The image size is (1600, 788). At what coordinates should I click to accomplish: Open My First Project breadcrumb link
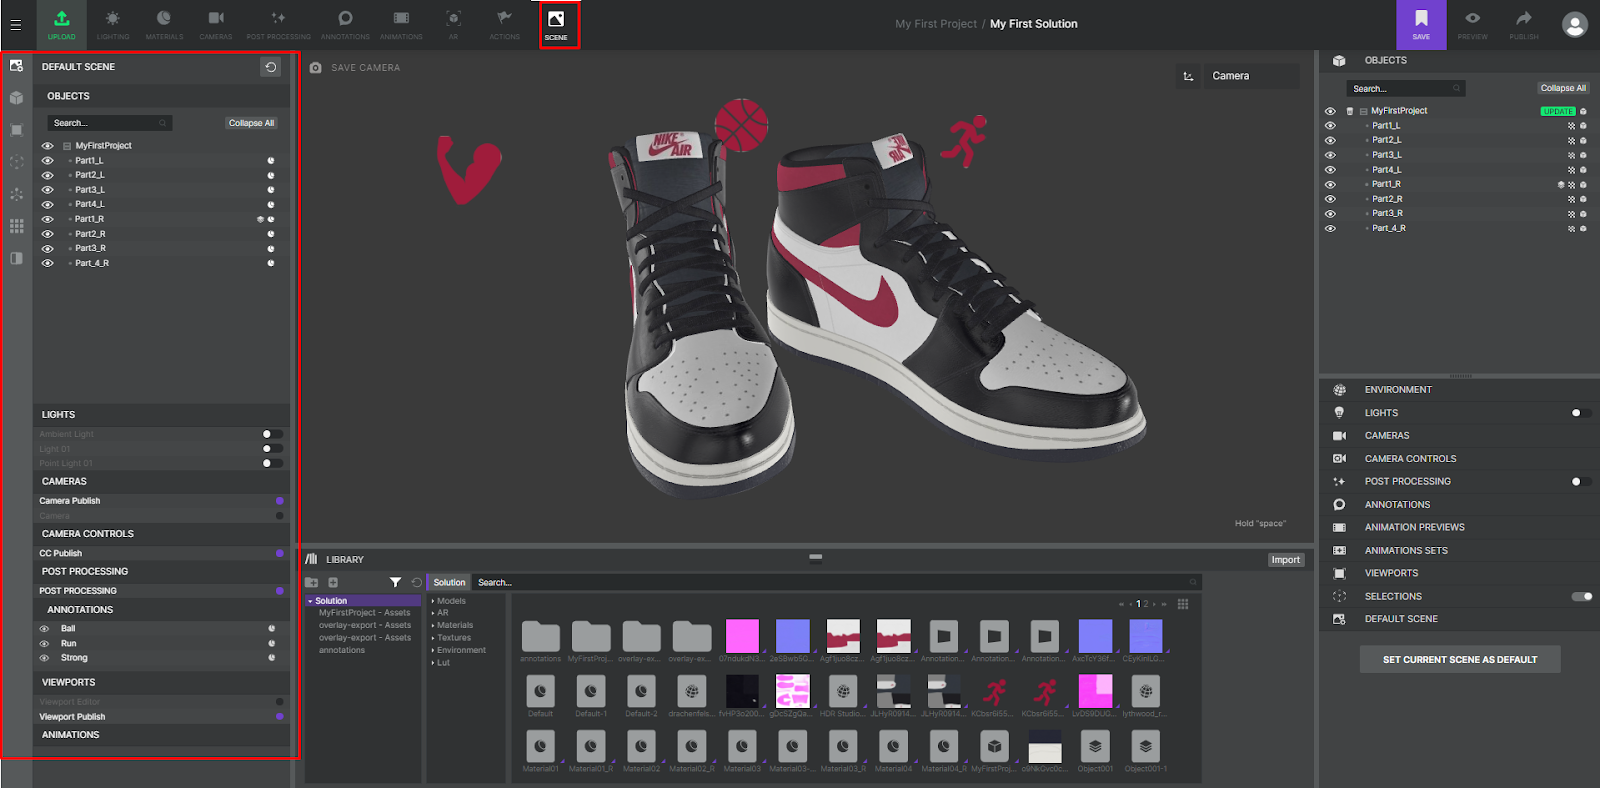pyautogui.click(x=936, y=24)
